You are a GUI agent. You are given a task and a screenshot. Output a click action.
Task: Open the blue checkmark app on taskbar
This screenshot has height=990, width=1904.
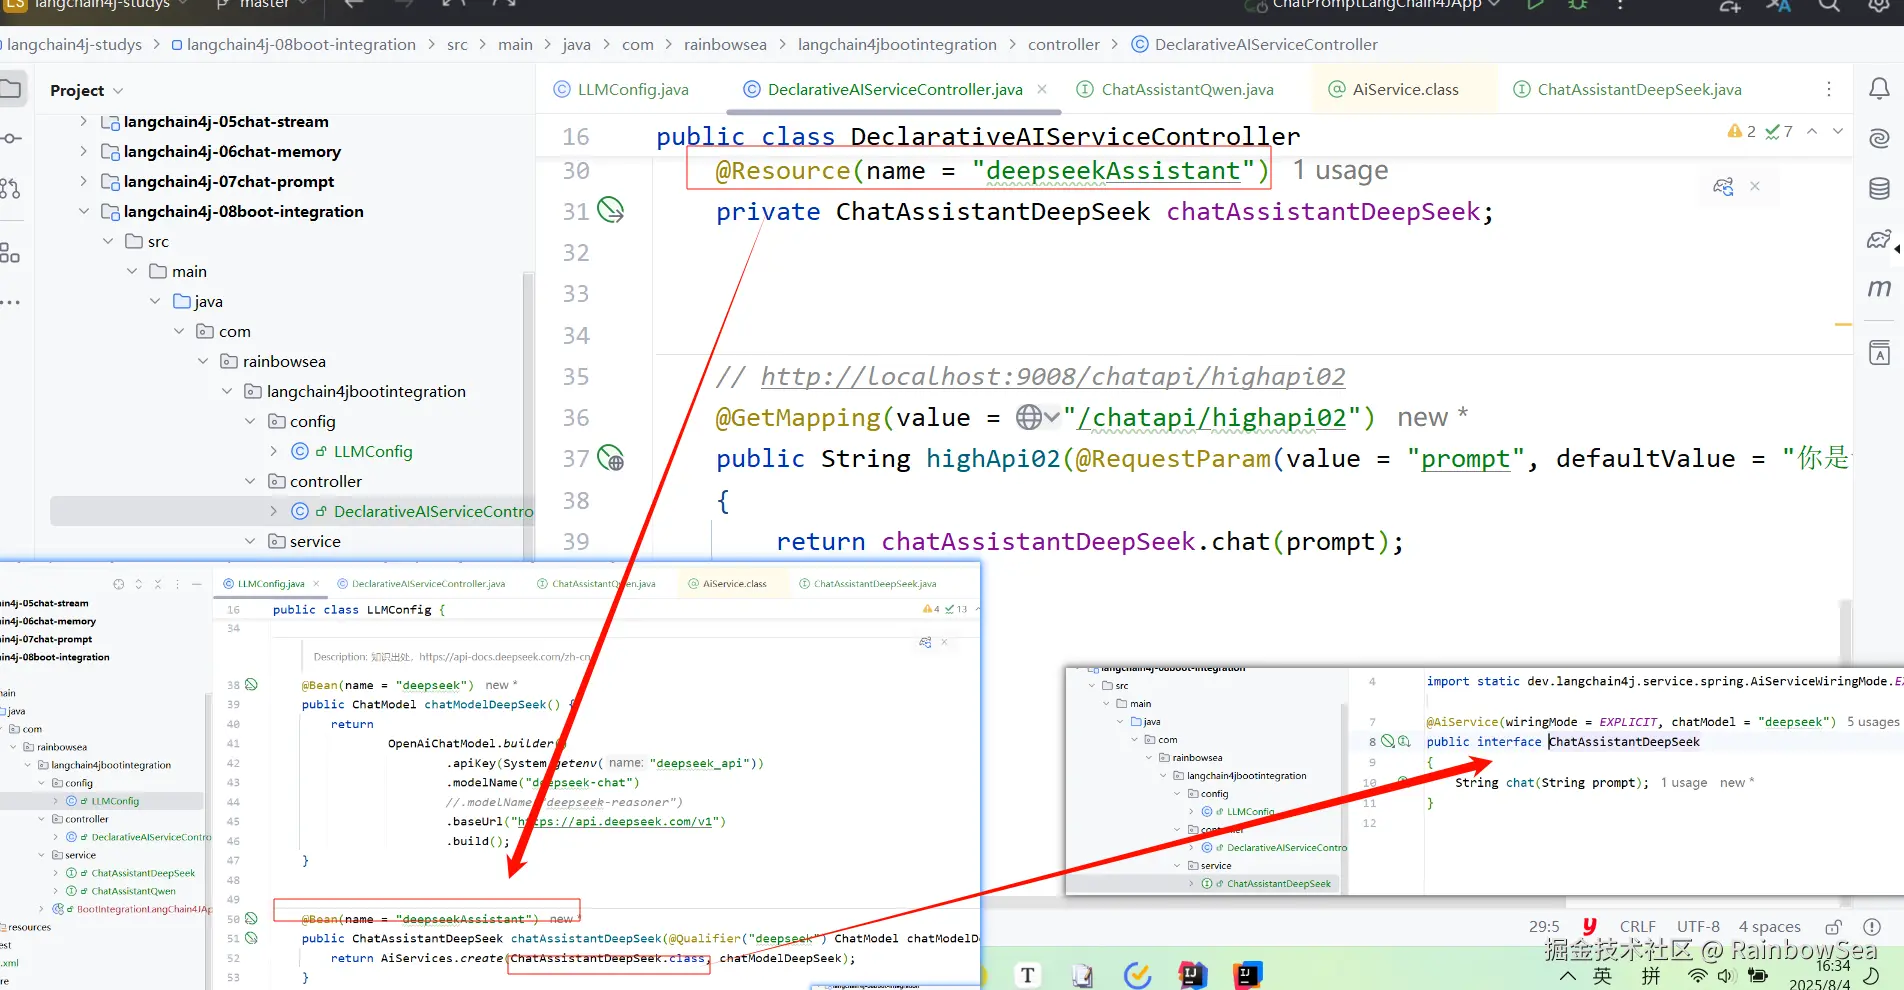tap(1137, 975)
